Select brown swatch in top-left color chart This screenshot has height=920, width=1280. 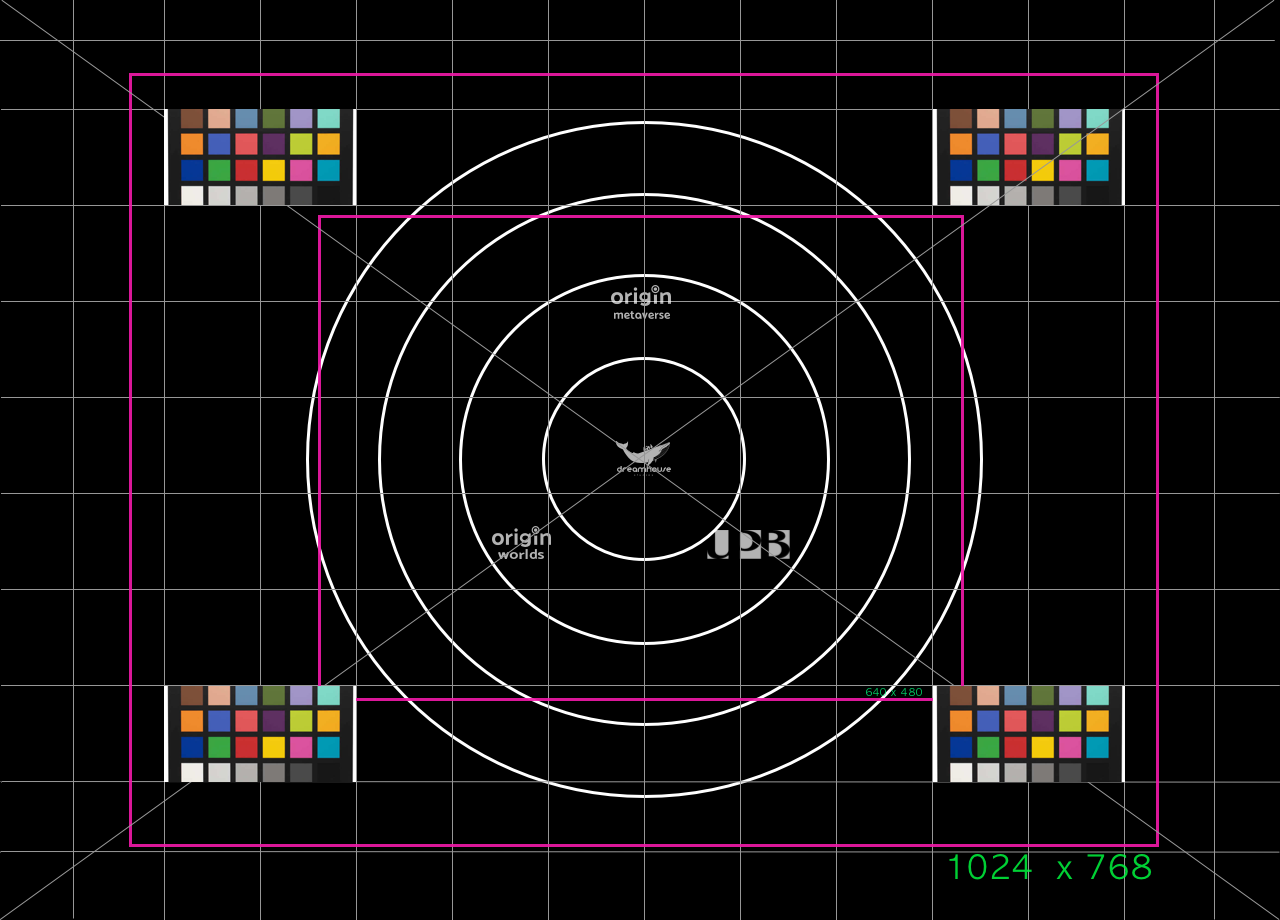192,119
